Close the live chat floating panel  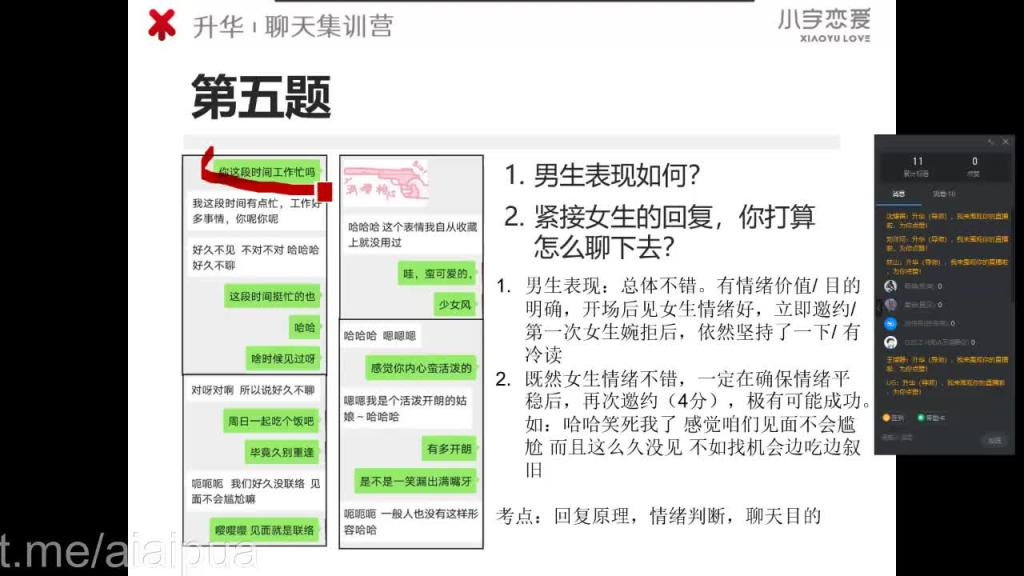coord(1006,142)
